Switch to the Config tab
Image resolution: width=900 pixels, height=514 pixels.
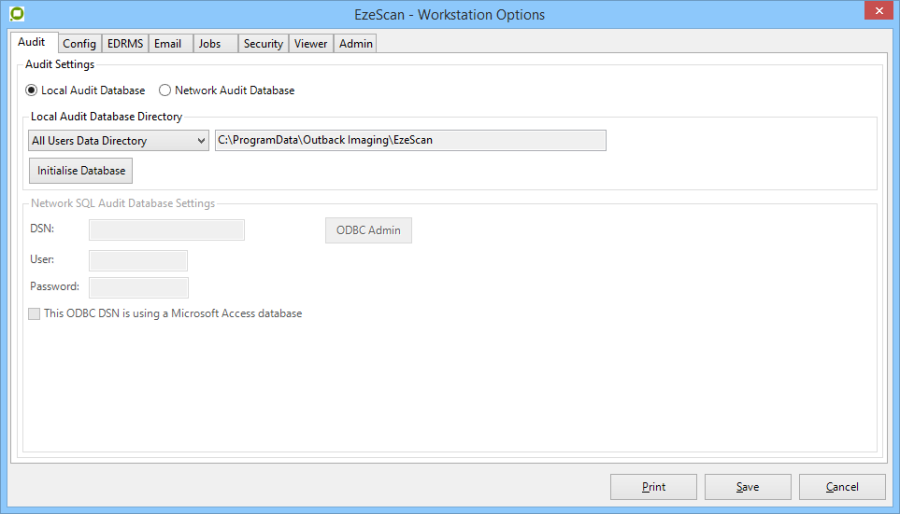coord(79,44)
